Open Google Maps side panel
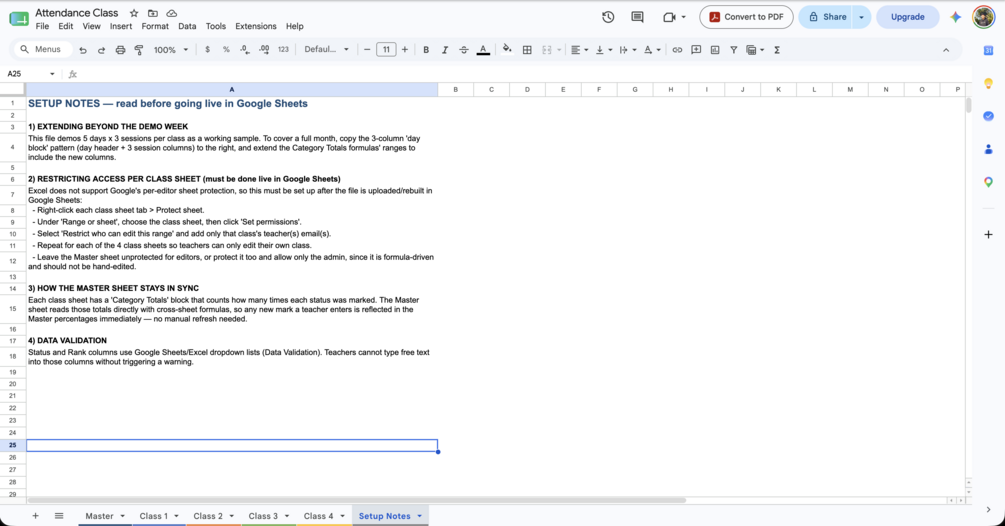This screenshot has width=1005, height=526. coord(988,182)
